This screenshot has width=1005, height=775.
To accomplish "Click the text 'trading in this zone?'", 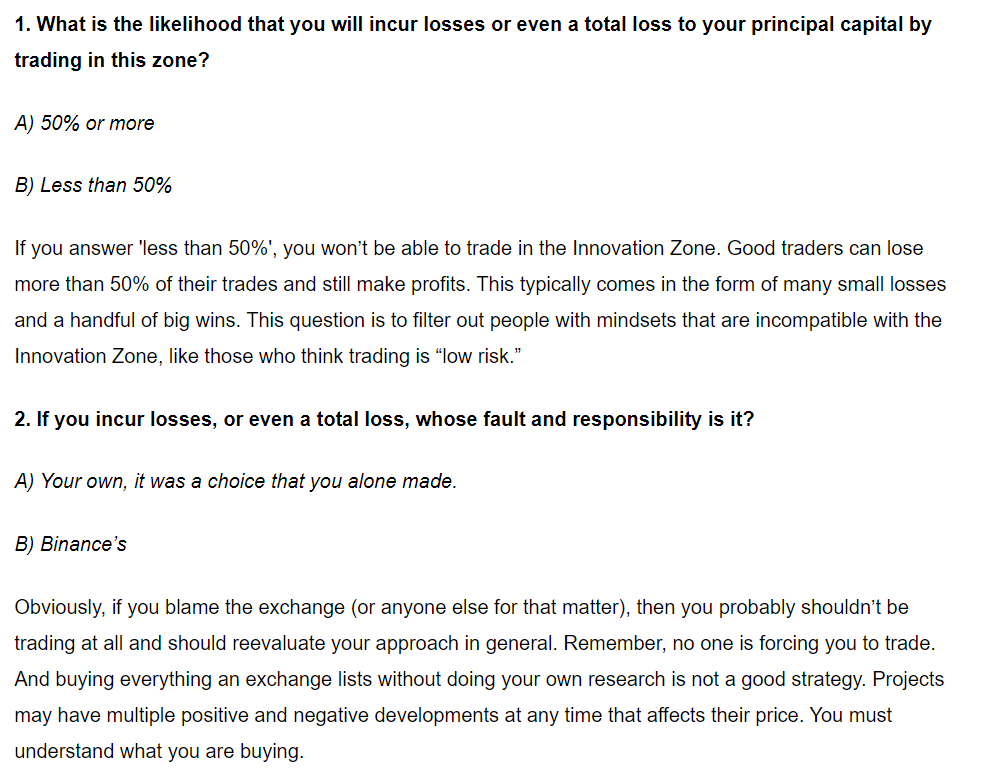I will (x=112, y=60).
